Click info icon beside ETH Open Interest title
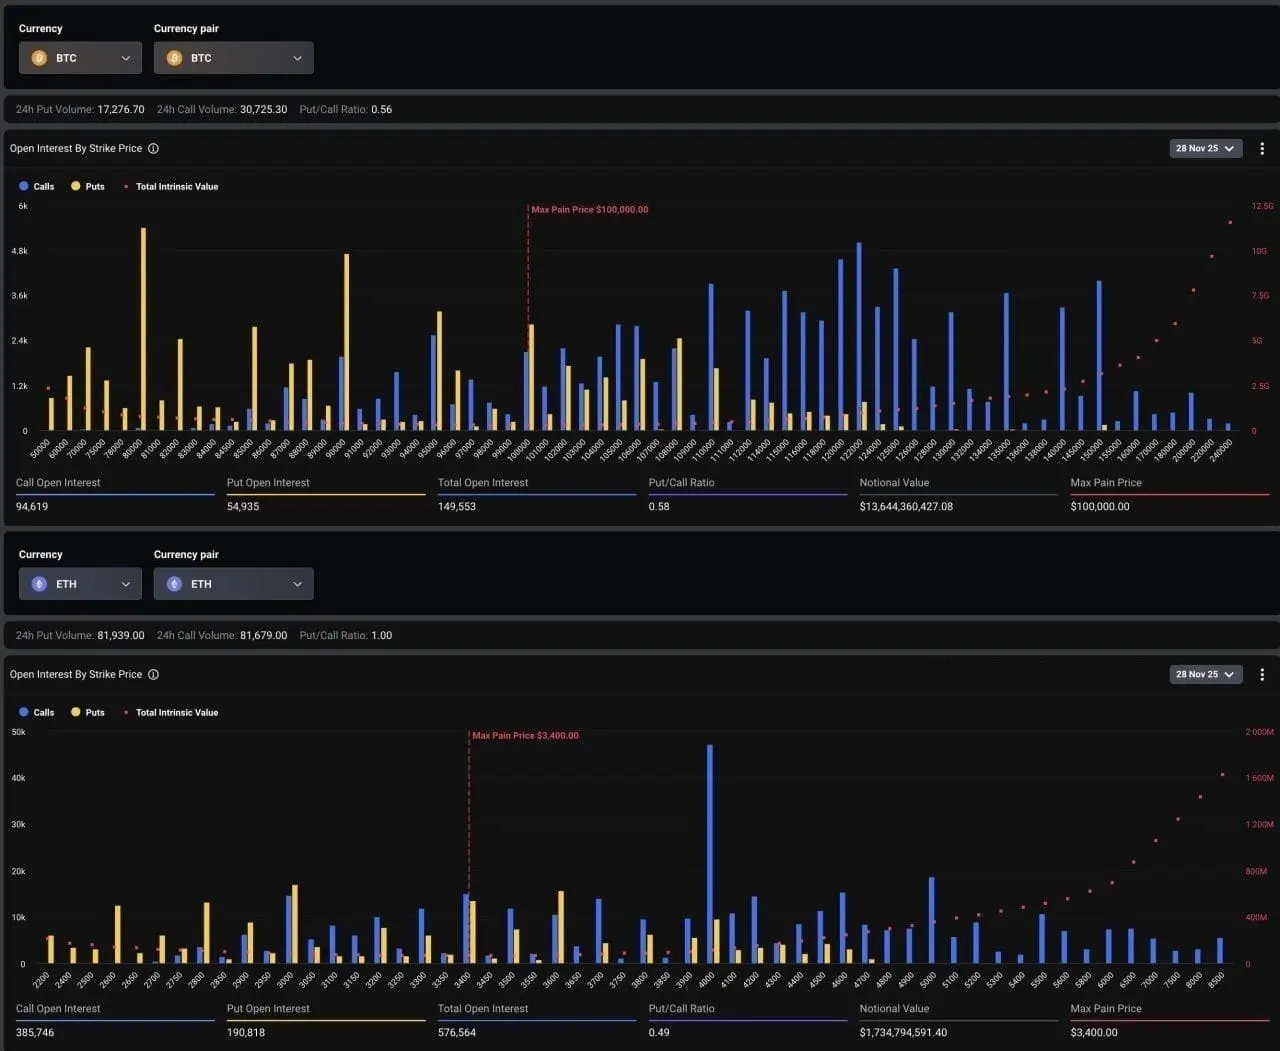1280x1051 pixels. pyautogui.click(x=153, y=674)
